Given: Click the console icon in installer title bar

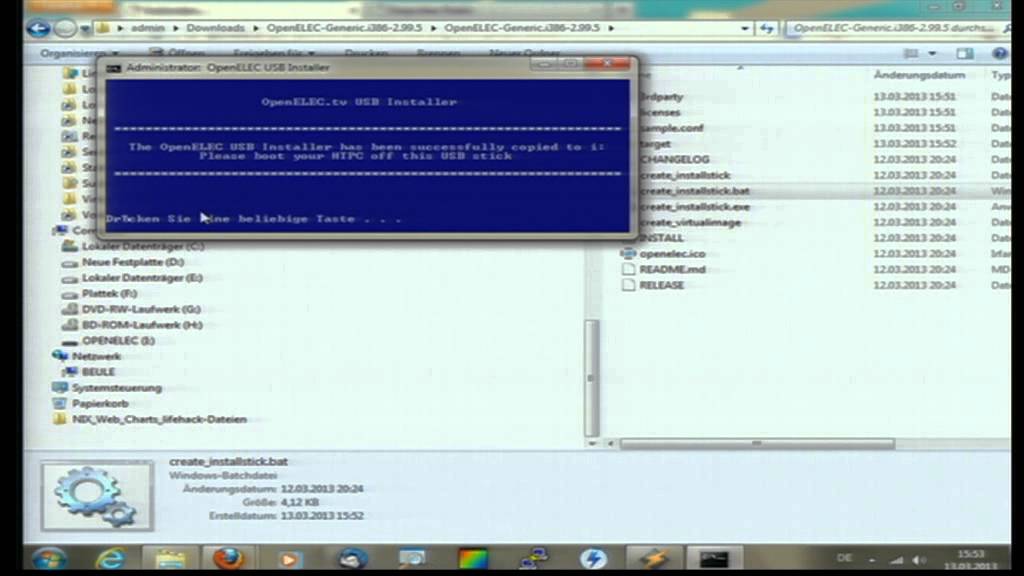Looking at the screenshot, I should click(x=114, y=68).
